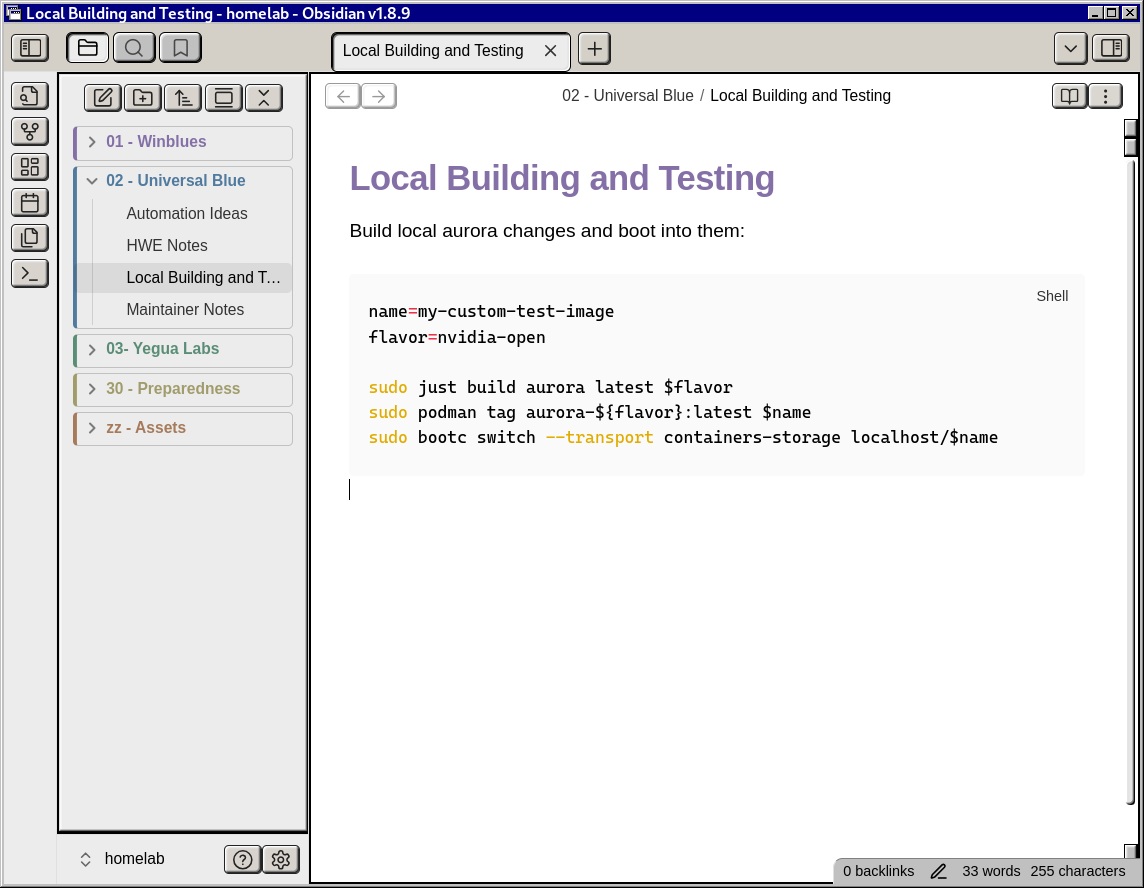Image resolution: width=1144 pixels, height=888 pixels.
Task: Create a new folder
Action: (x=143, y=98)
